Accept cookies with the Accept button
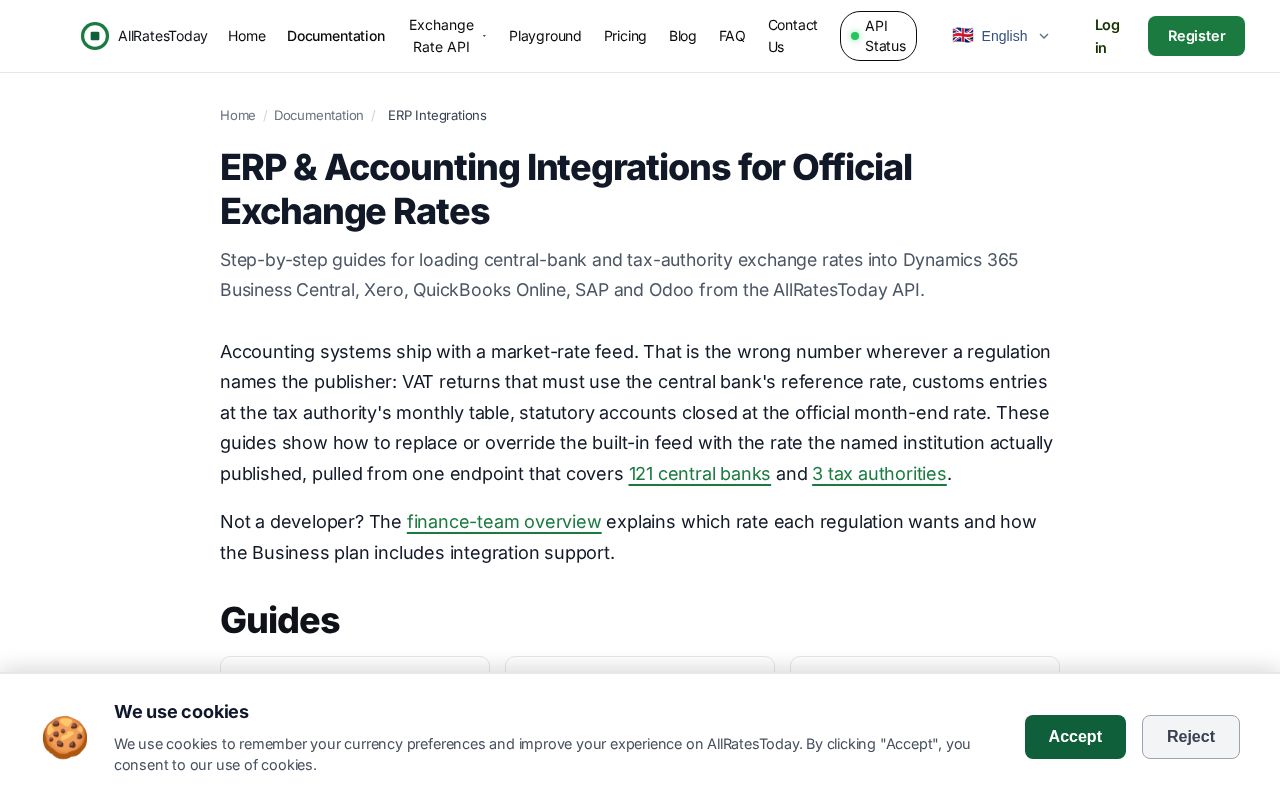 (x=1075, y=737)
